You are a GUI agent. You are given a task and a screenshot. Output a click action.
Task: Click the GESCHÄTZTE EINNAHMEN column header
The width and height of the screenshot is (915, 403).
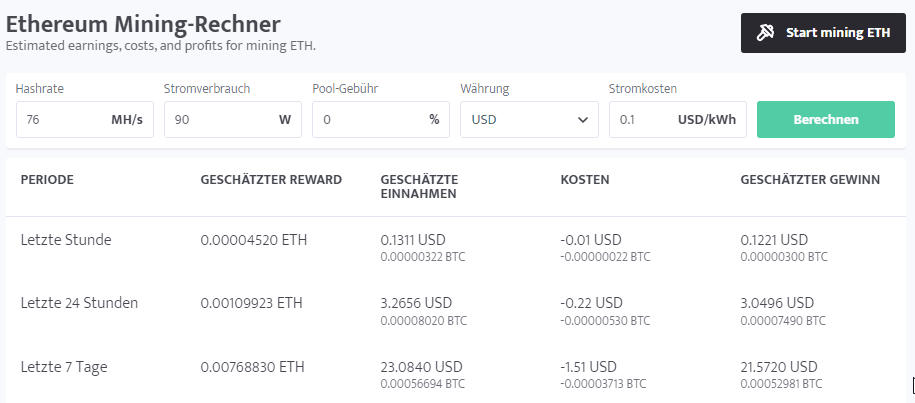tap(419, 187)
